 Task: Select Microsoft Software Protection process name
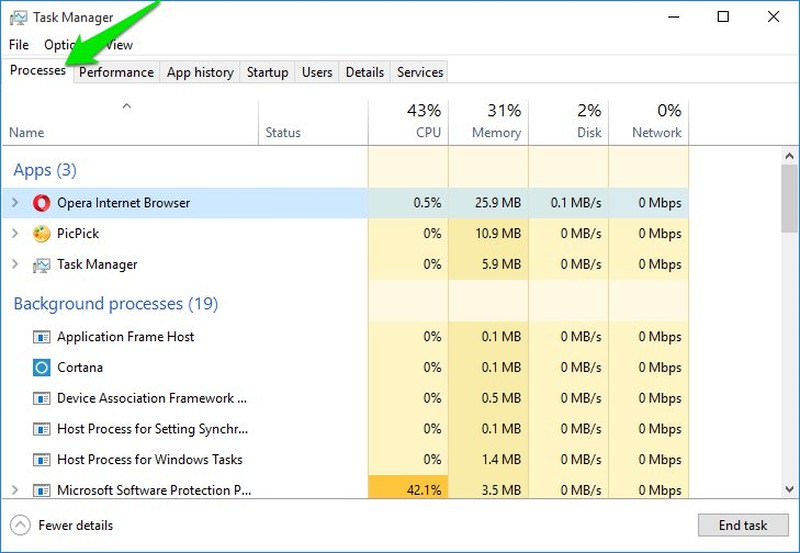tap(154, 490)
